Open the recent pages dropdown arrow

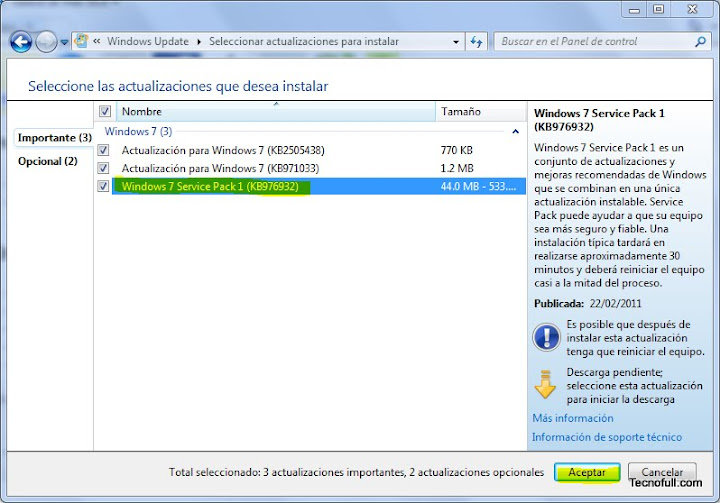click(x=64, y=42)
